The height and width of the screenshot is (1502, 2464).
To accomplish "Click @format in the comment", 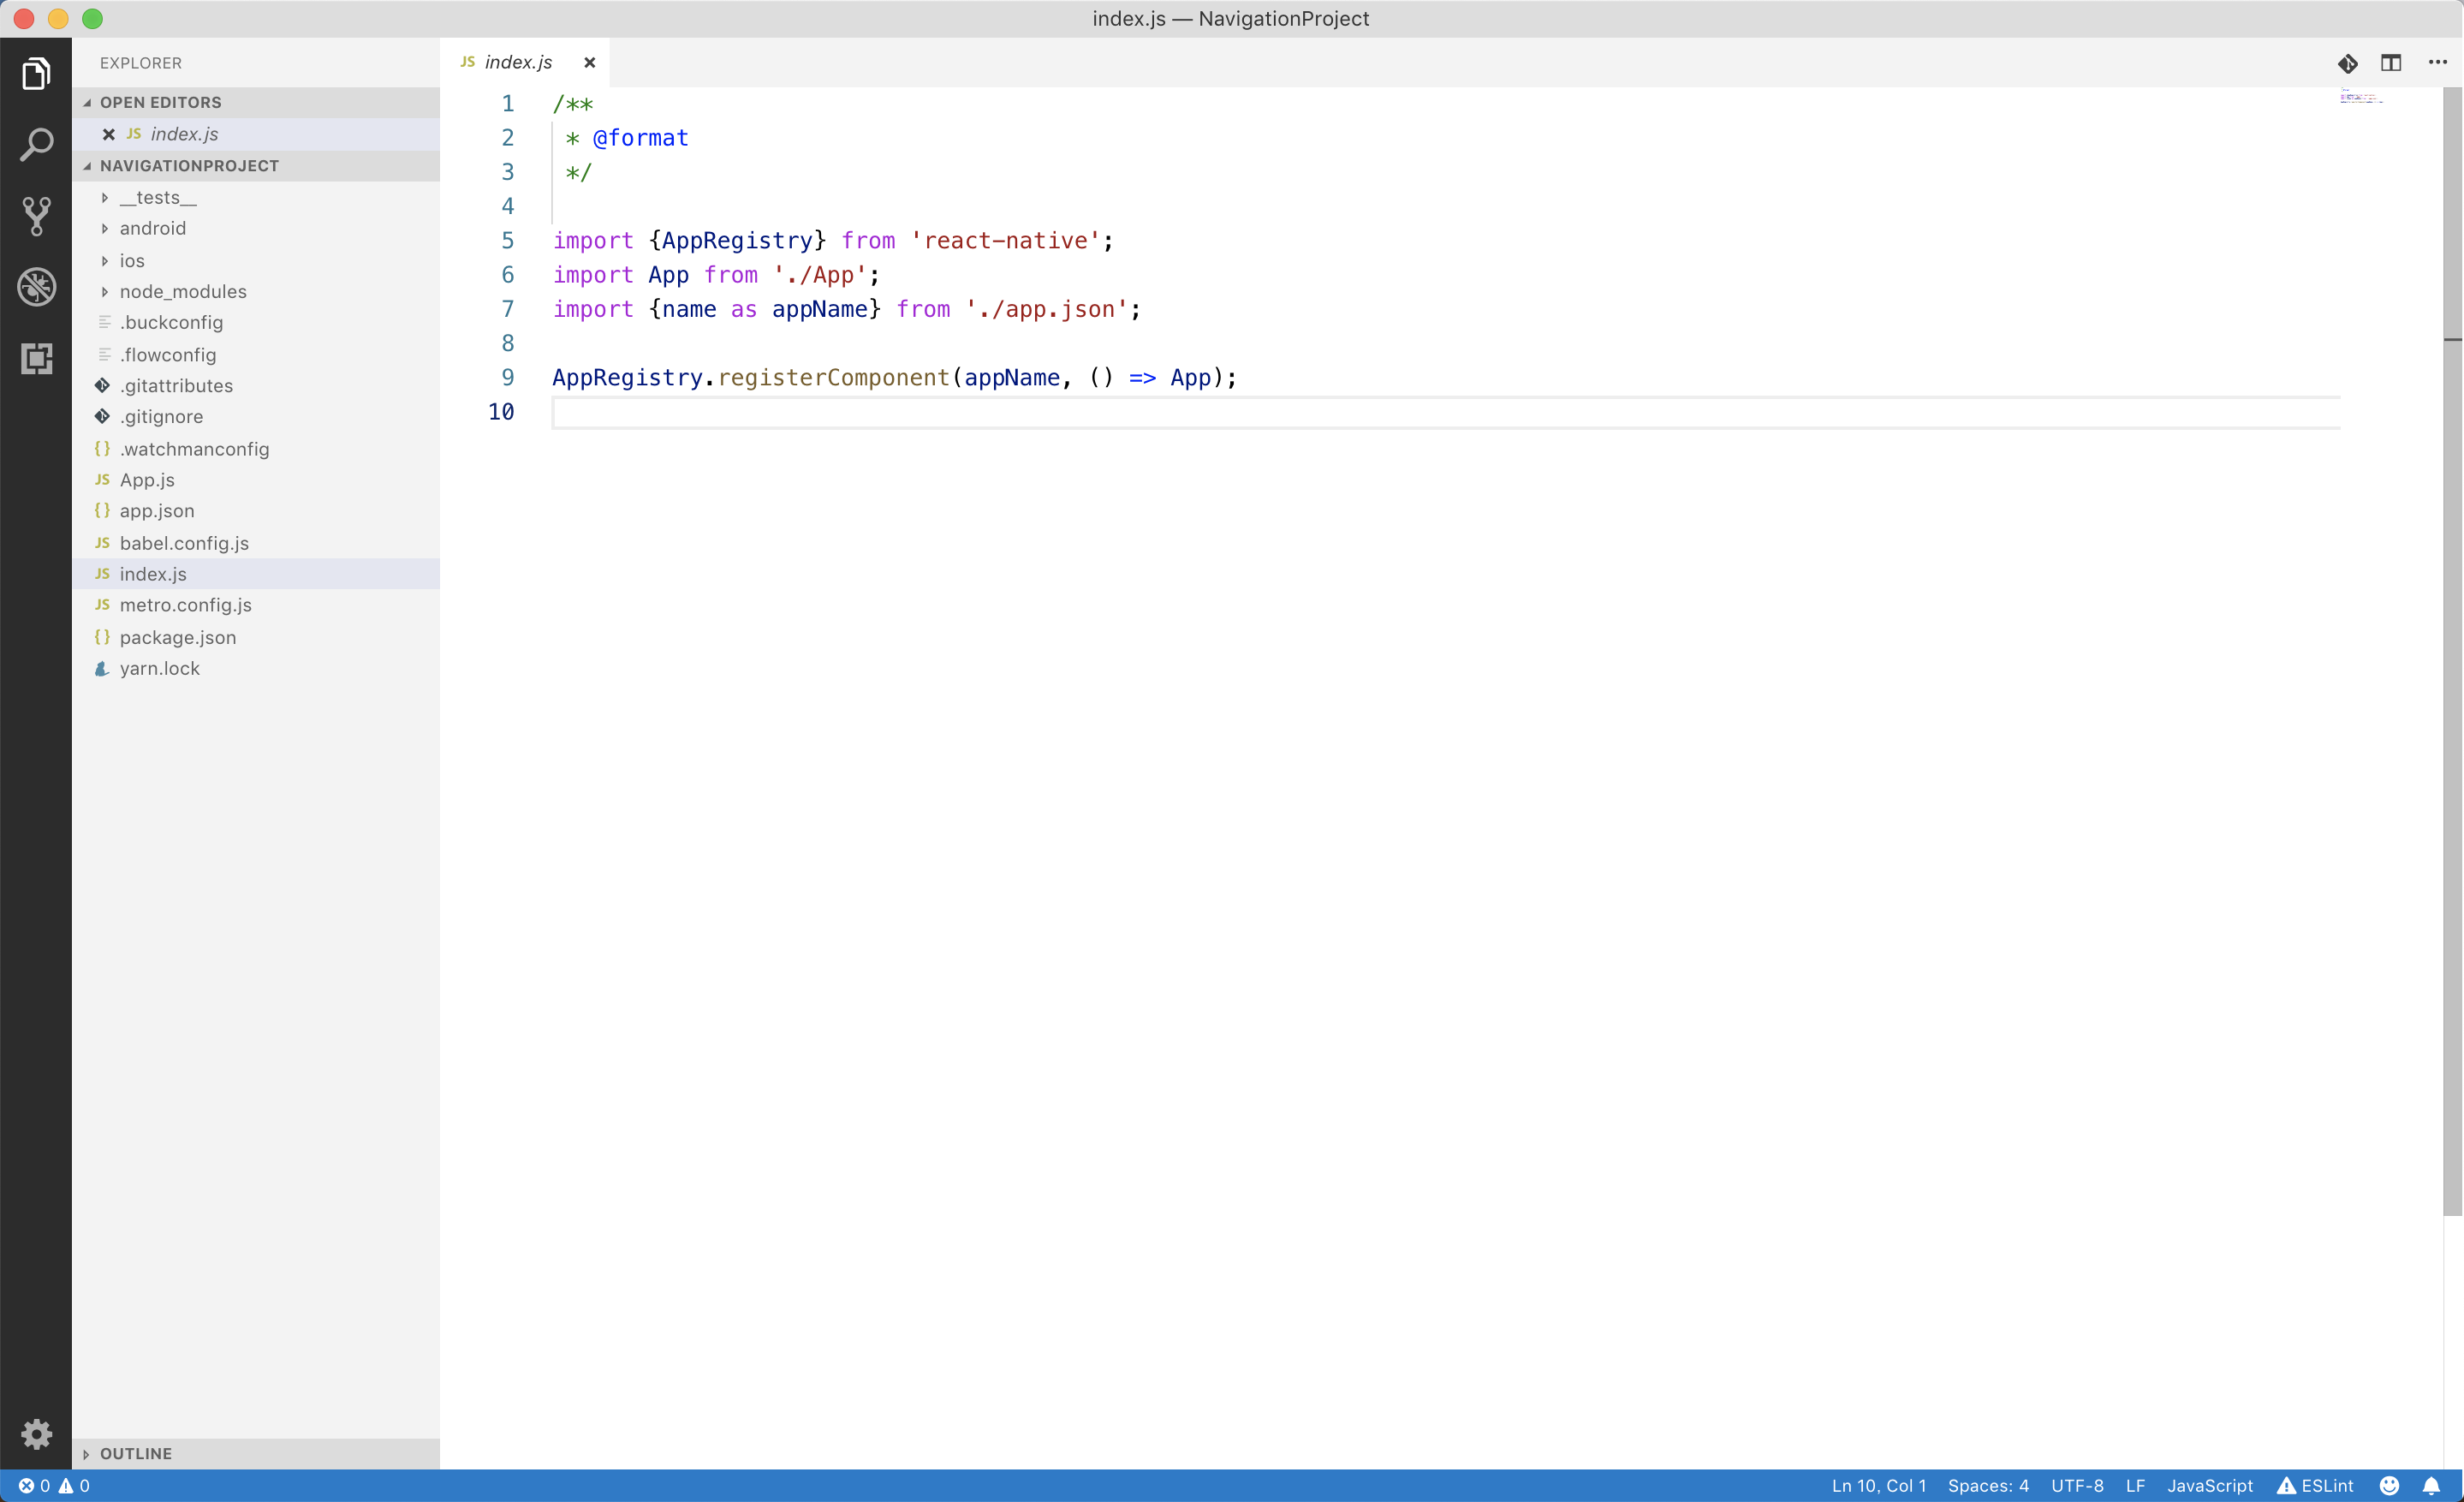I will 640,137.
